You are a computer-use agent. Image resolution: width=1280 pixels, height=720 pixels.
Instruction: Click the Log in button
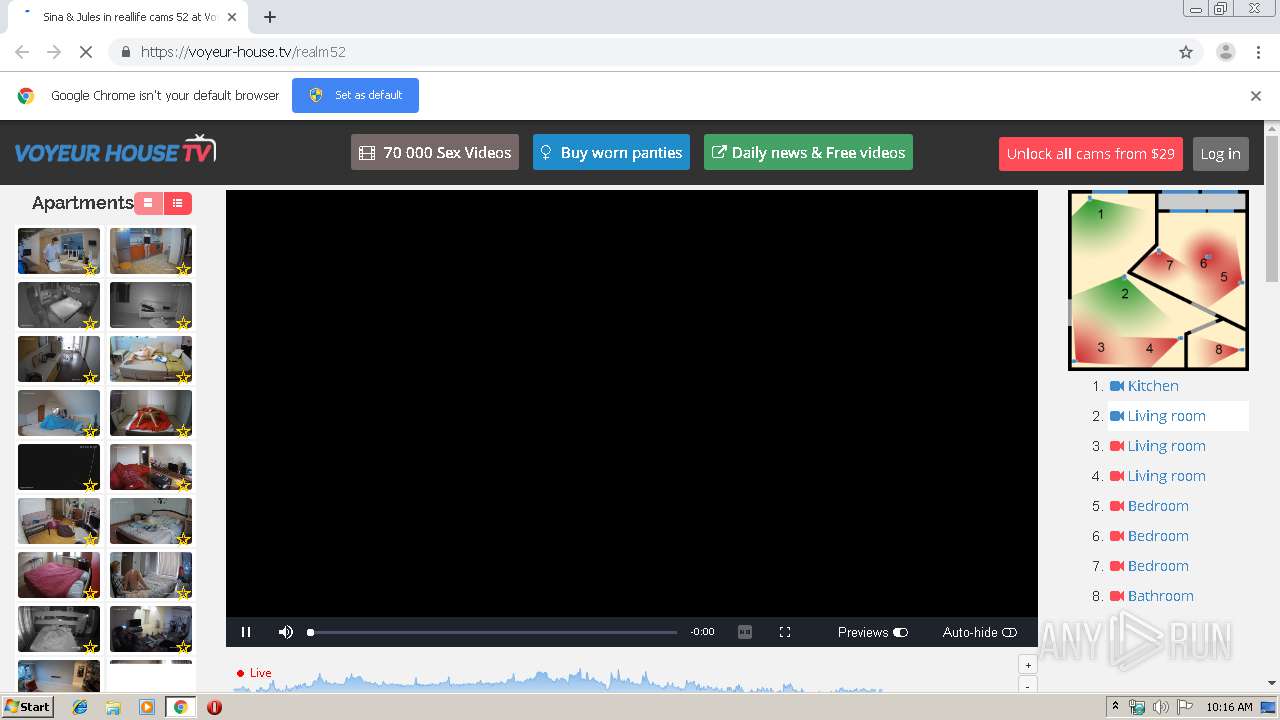1220,153
